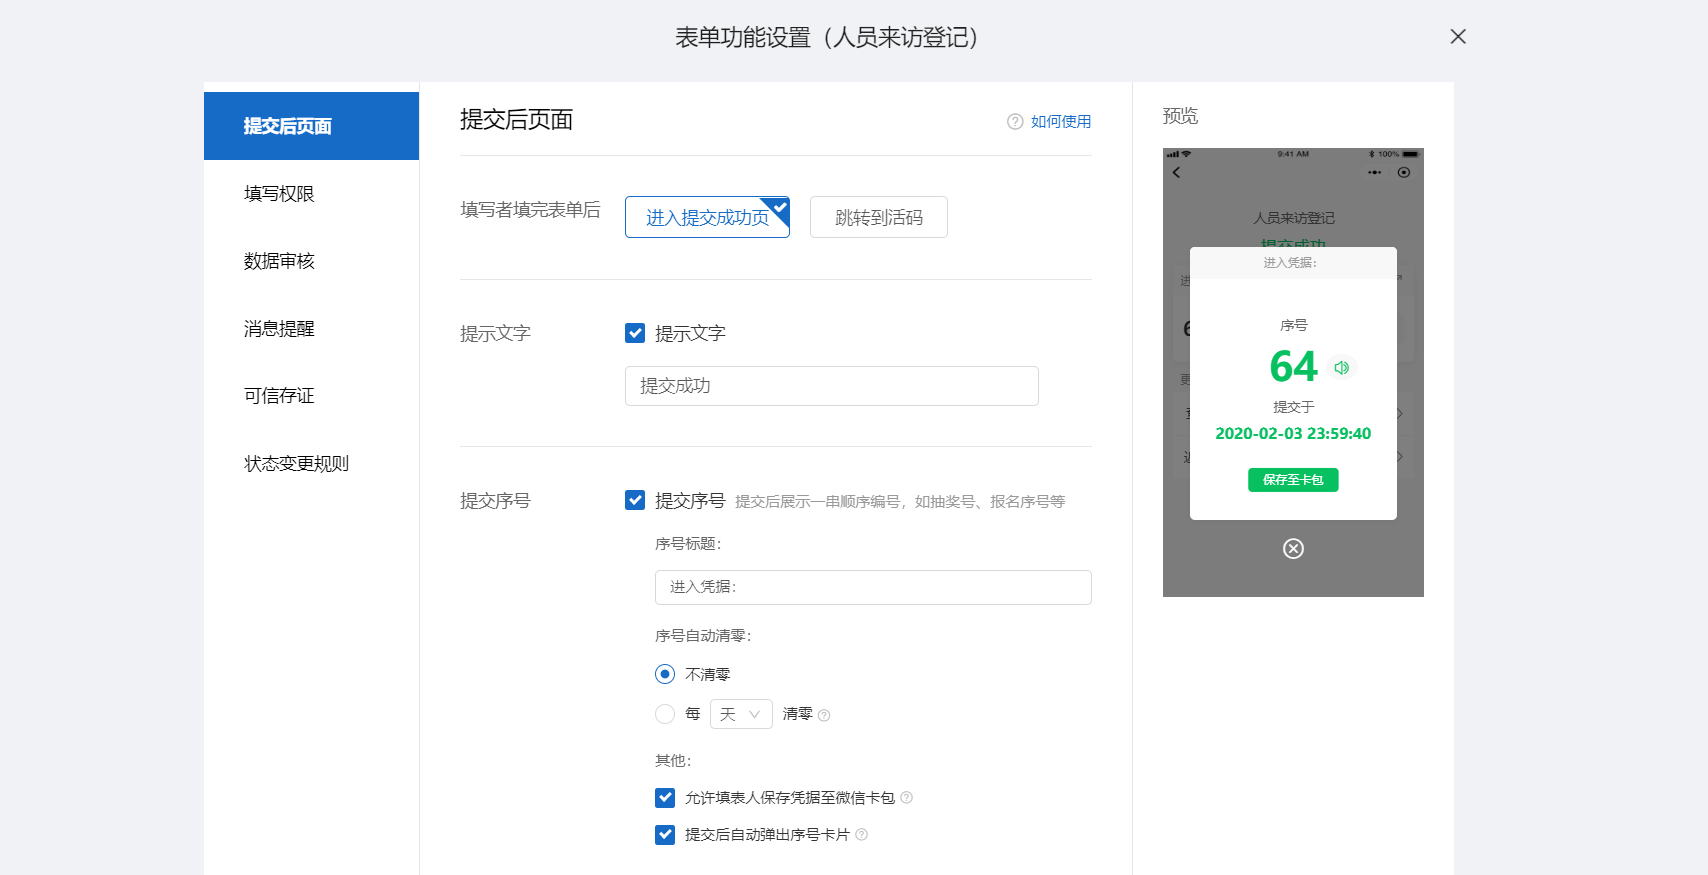This screenshot has height=875, width=1708.
Task: Click the target circle icon in phone preview
Action: coord(1404,172)
